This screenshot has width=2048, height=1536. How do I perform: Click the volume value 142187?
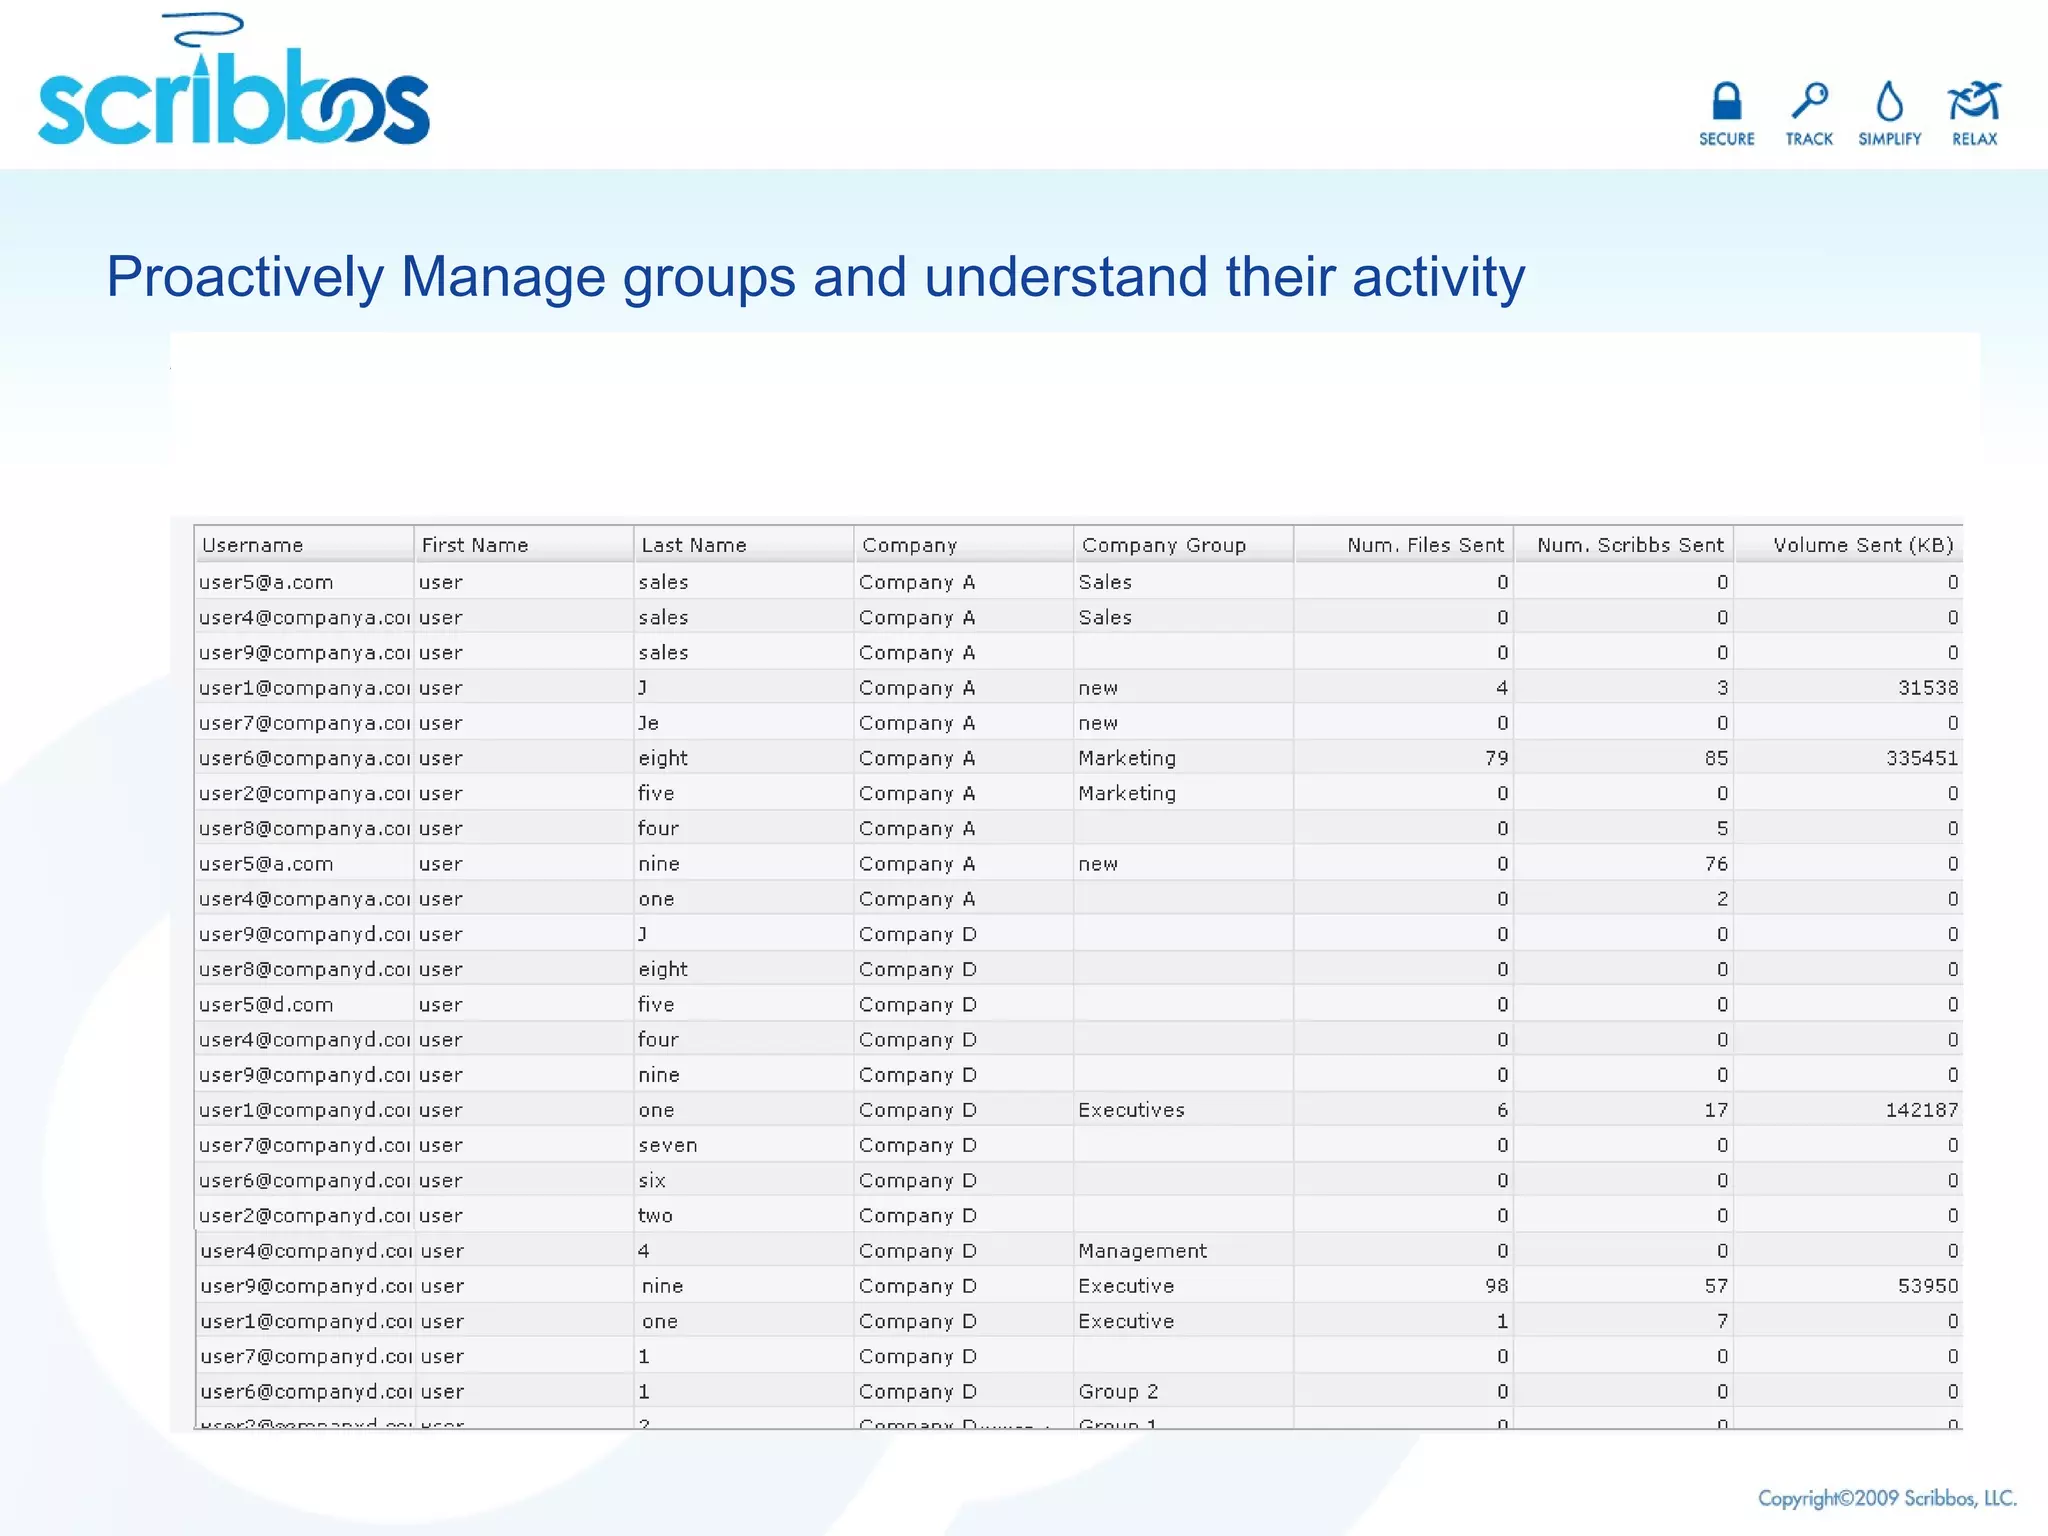[x=1922, y=1110]
